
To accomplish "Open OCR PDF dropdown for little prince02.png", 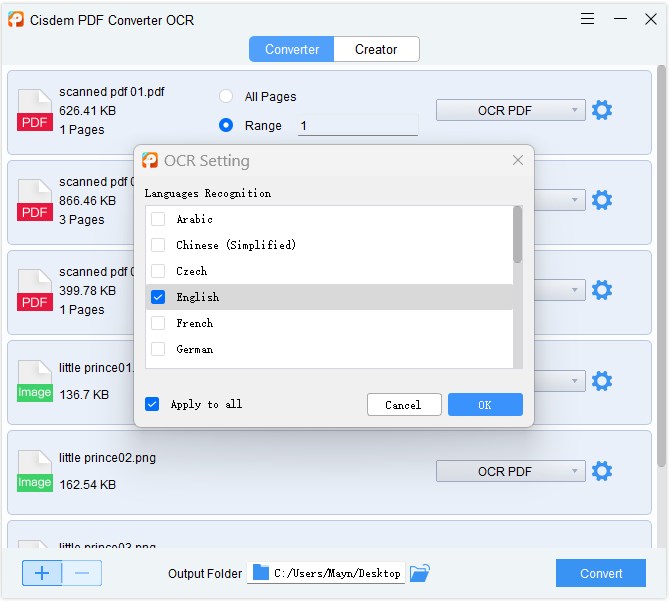I will tap(510, 471).
